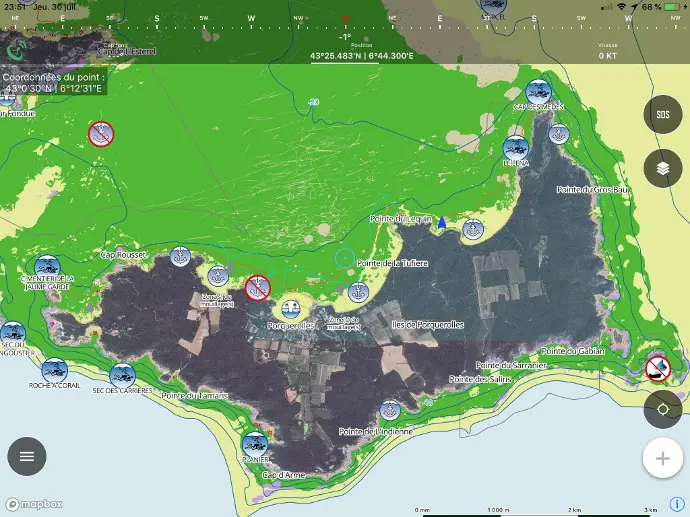Select the no-anchoring zone marker near Tour Fondue
Screen dimensions: 690x517
(101, 134)
